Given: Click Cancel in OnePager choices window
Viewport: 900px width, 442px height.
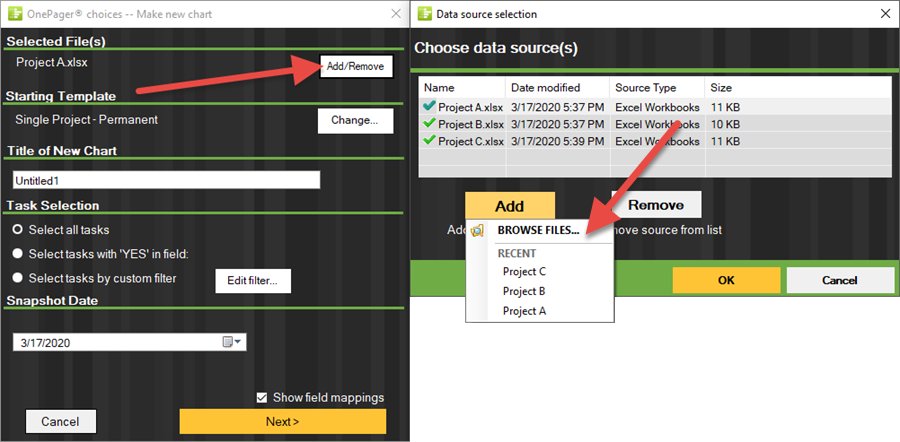Looking at the screenshot, I should click(x=61, y=421).
